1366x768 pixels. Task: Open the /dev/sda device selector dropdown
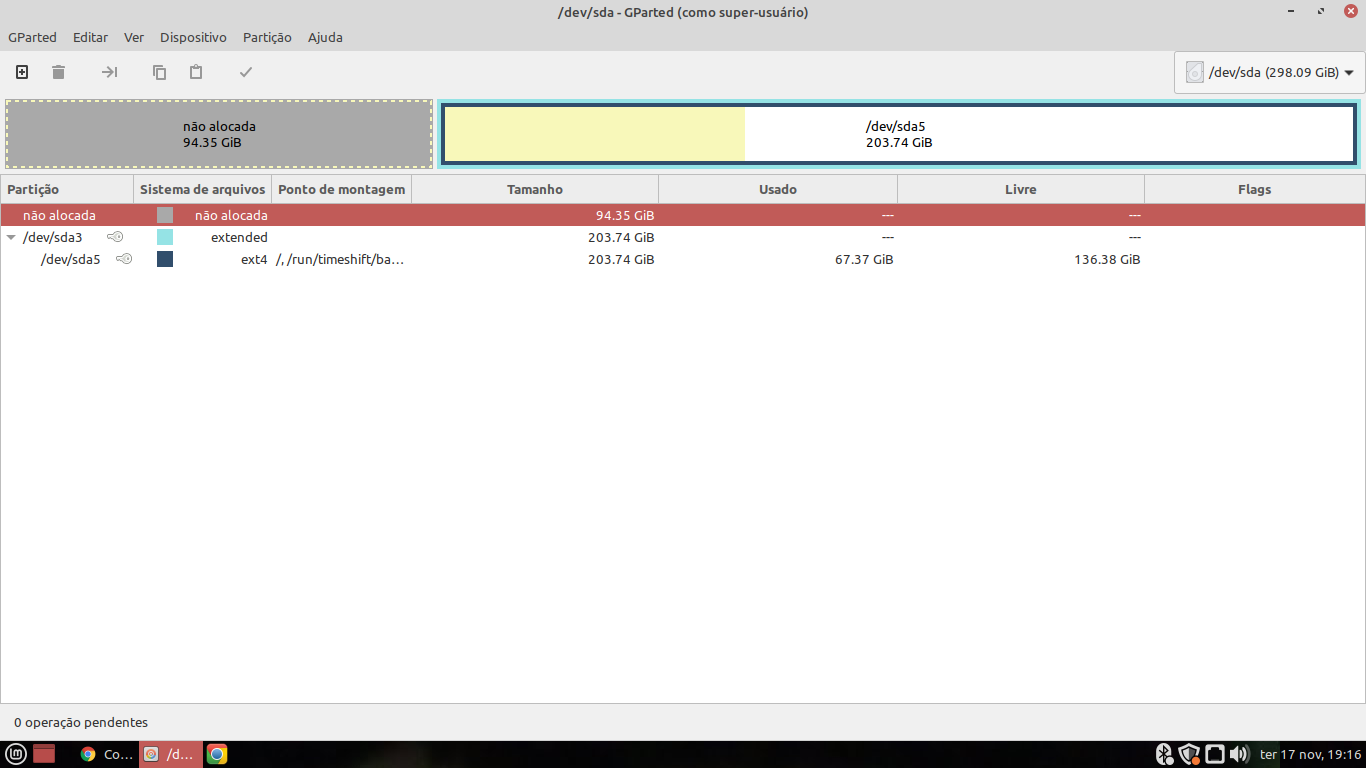1269,73
